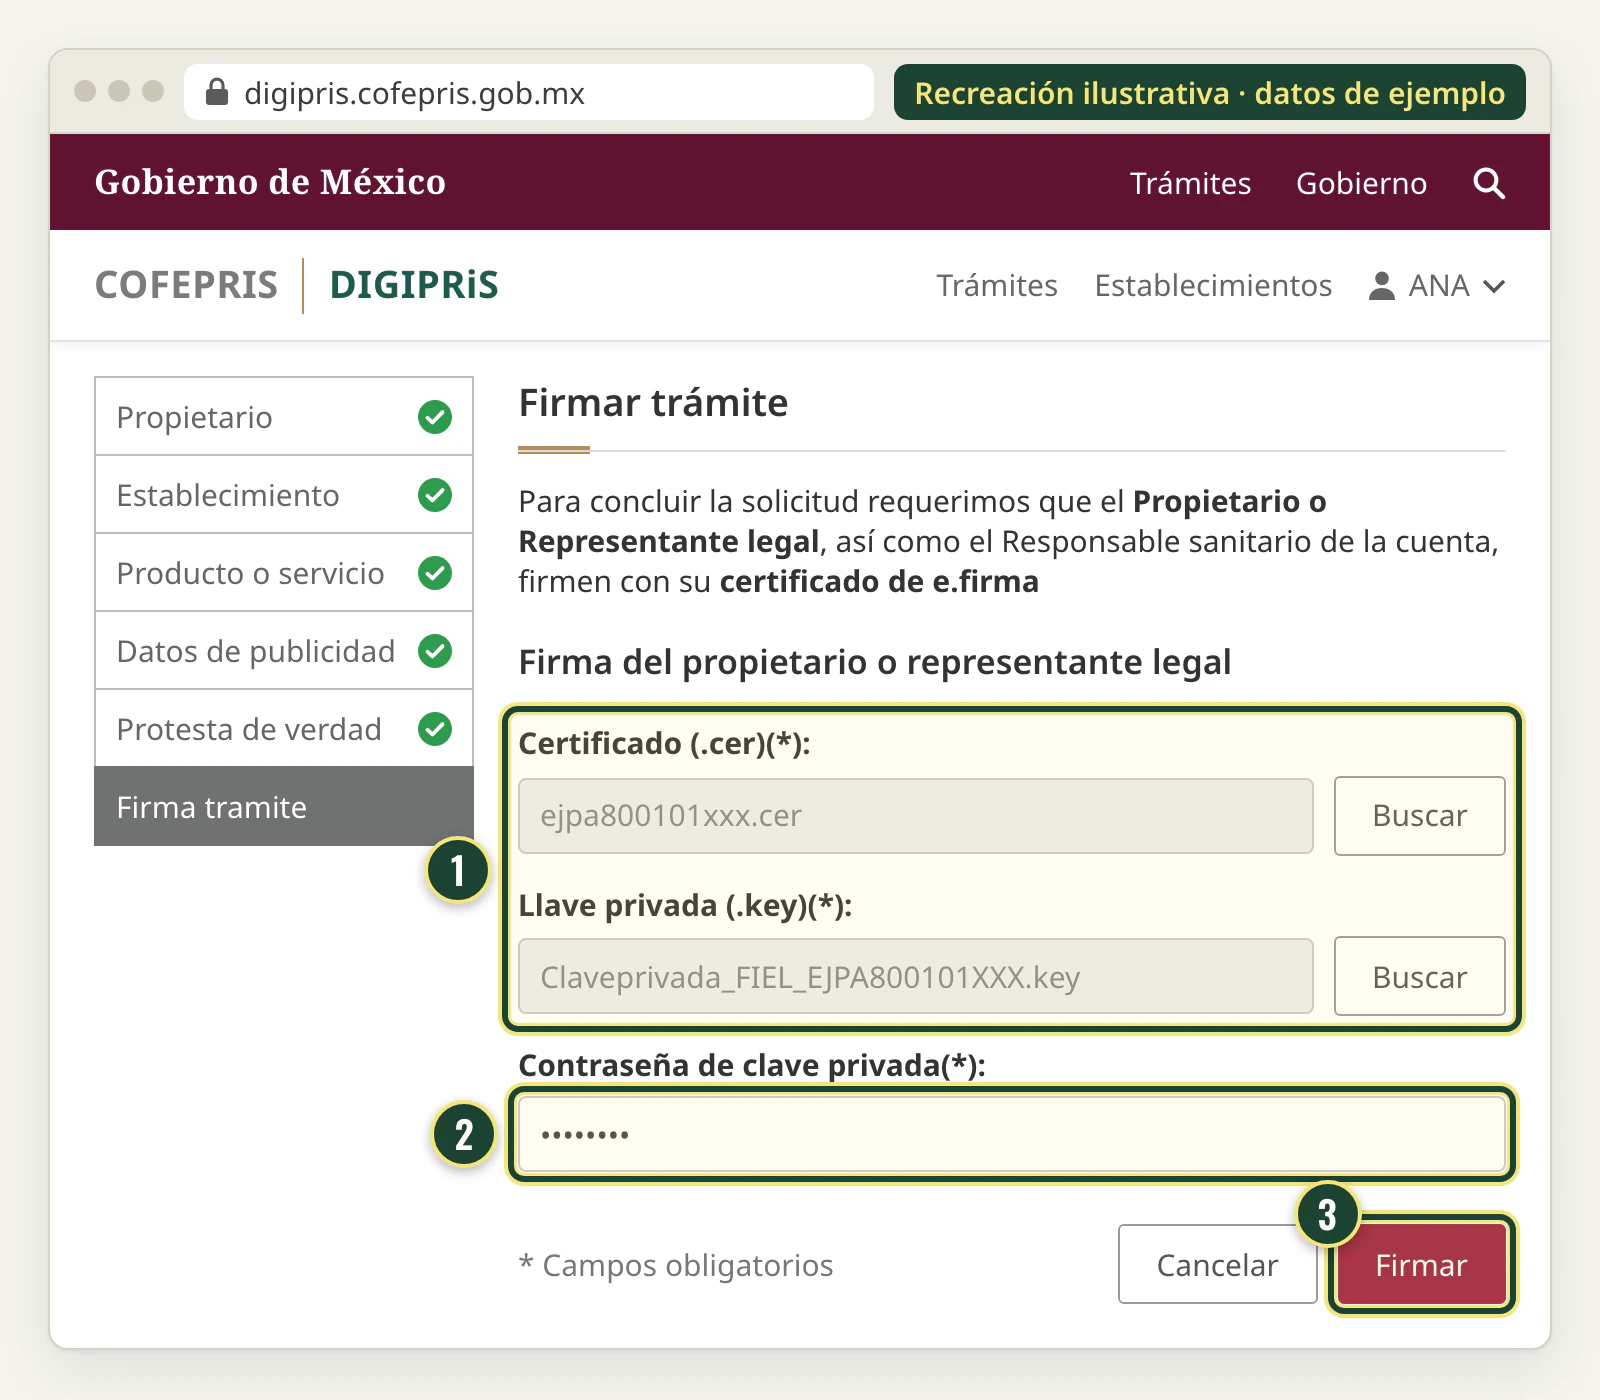Click the green check beside Protesta de verdad
The image size is (1600, 1400).
435,729
